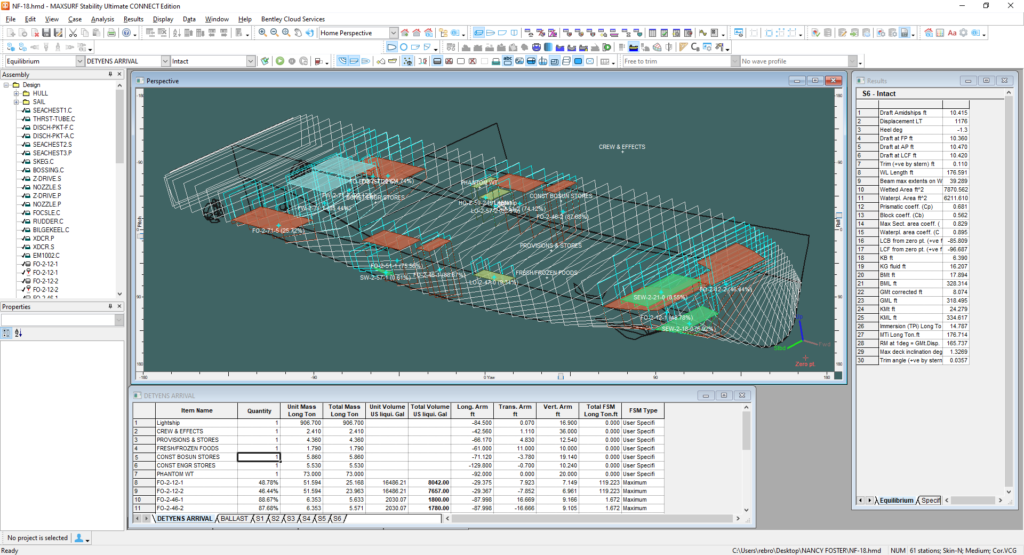Click the Pitch slider handle beside the view
The width and height of the screenshot is (1024, 555).
click(x=139, y=234)
